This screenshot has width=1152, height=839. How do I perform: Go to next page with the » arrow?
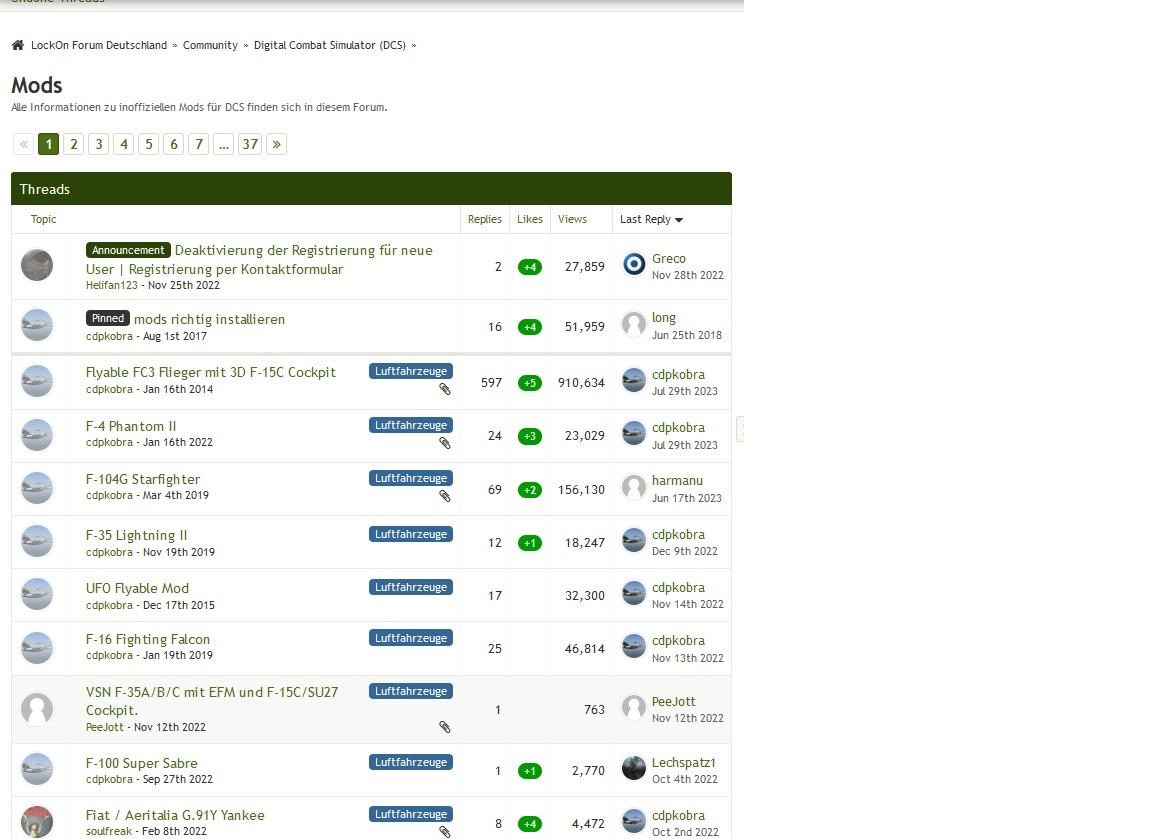276,144
